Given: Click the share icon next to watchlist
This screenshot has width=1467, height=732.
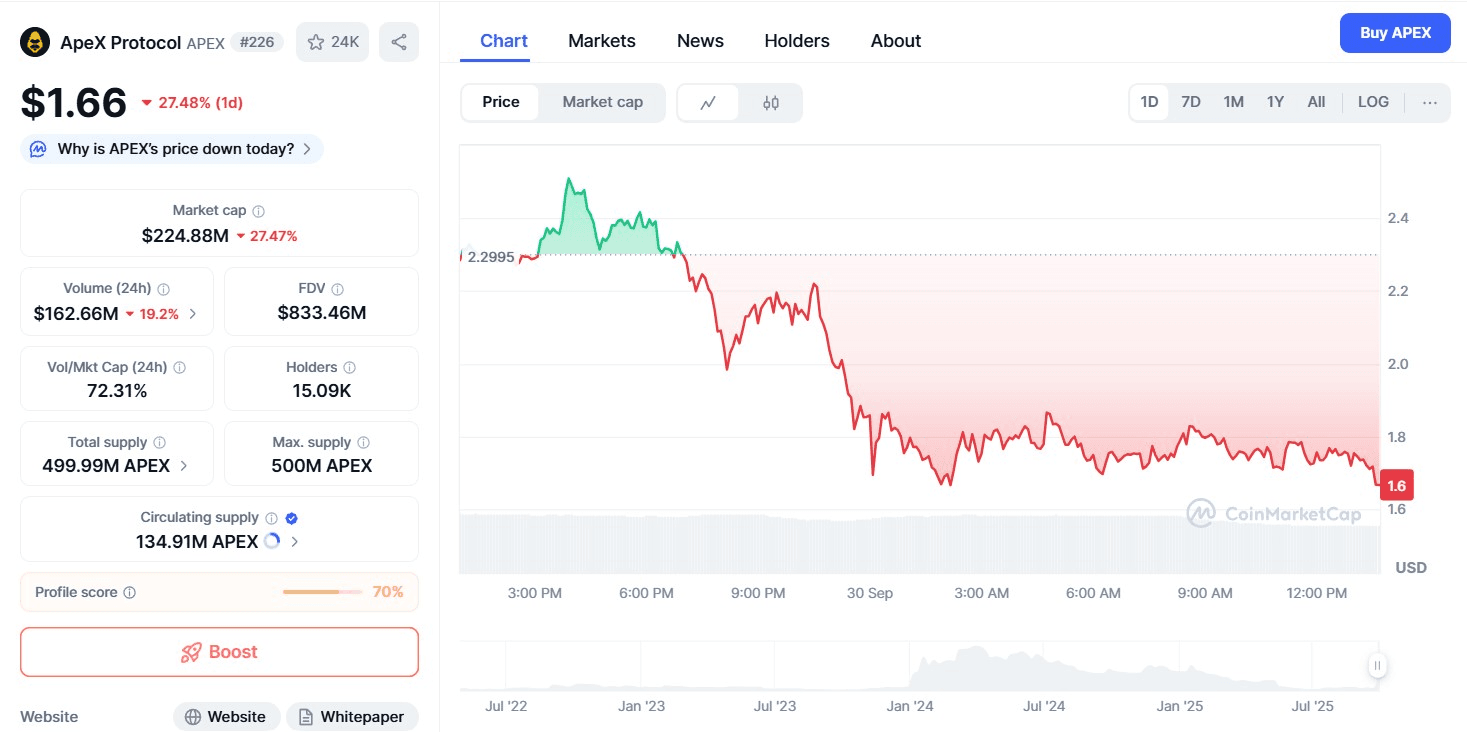Looking at the screenshot, I should pos(399,42).
